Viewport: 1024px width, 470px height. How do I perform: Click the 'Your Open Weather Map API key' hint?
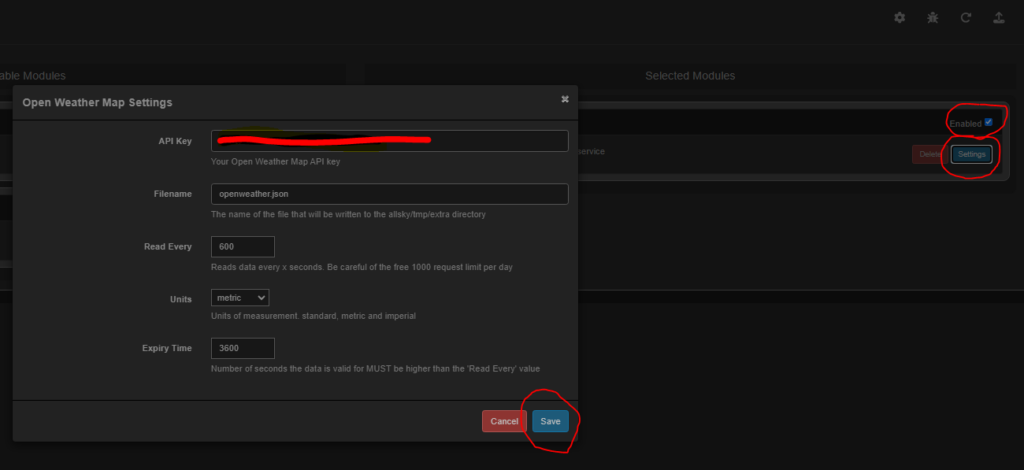276,161
